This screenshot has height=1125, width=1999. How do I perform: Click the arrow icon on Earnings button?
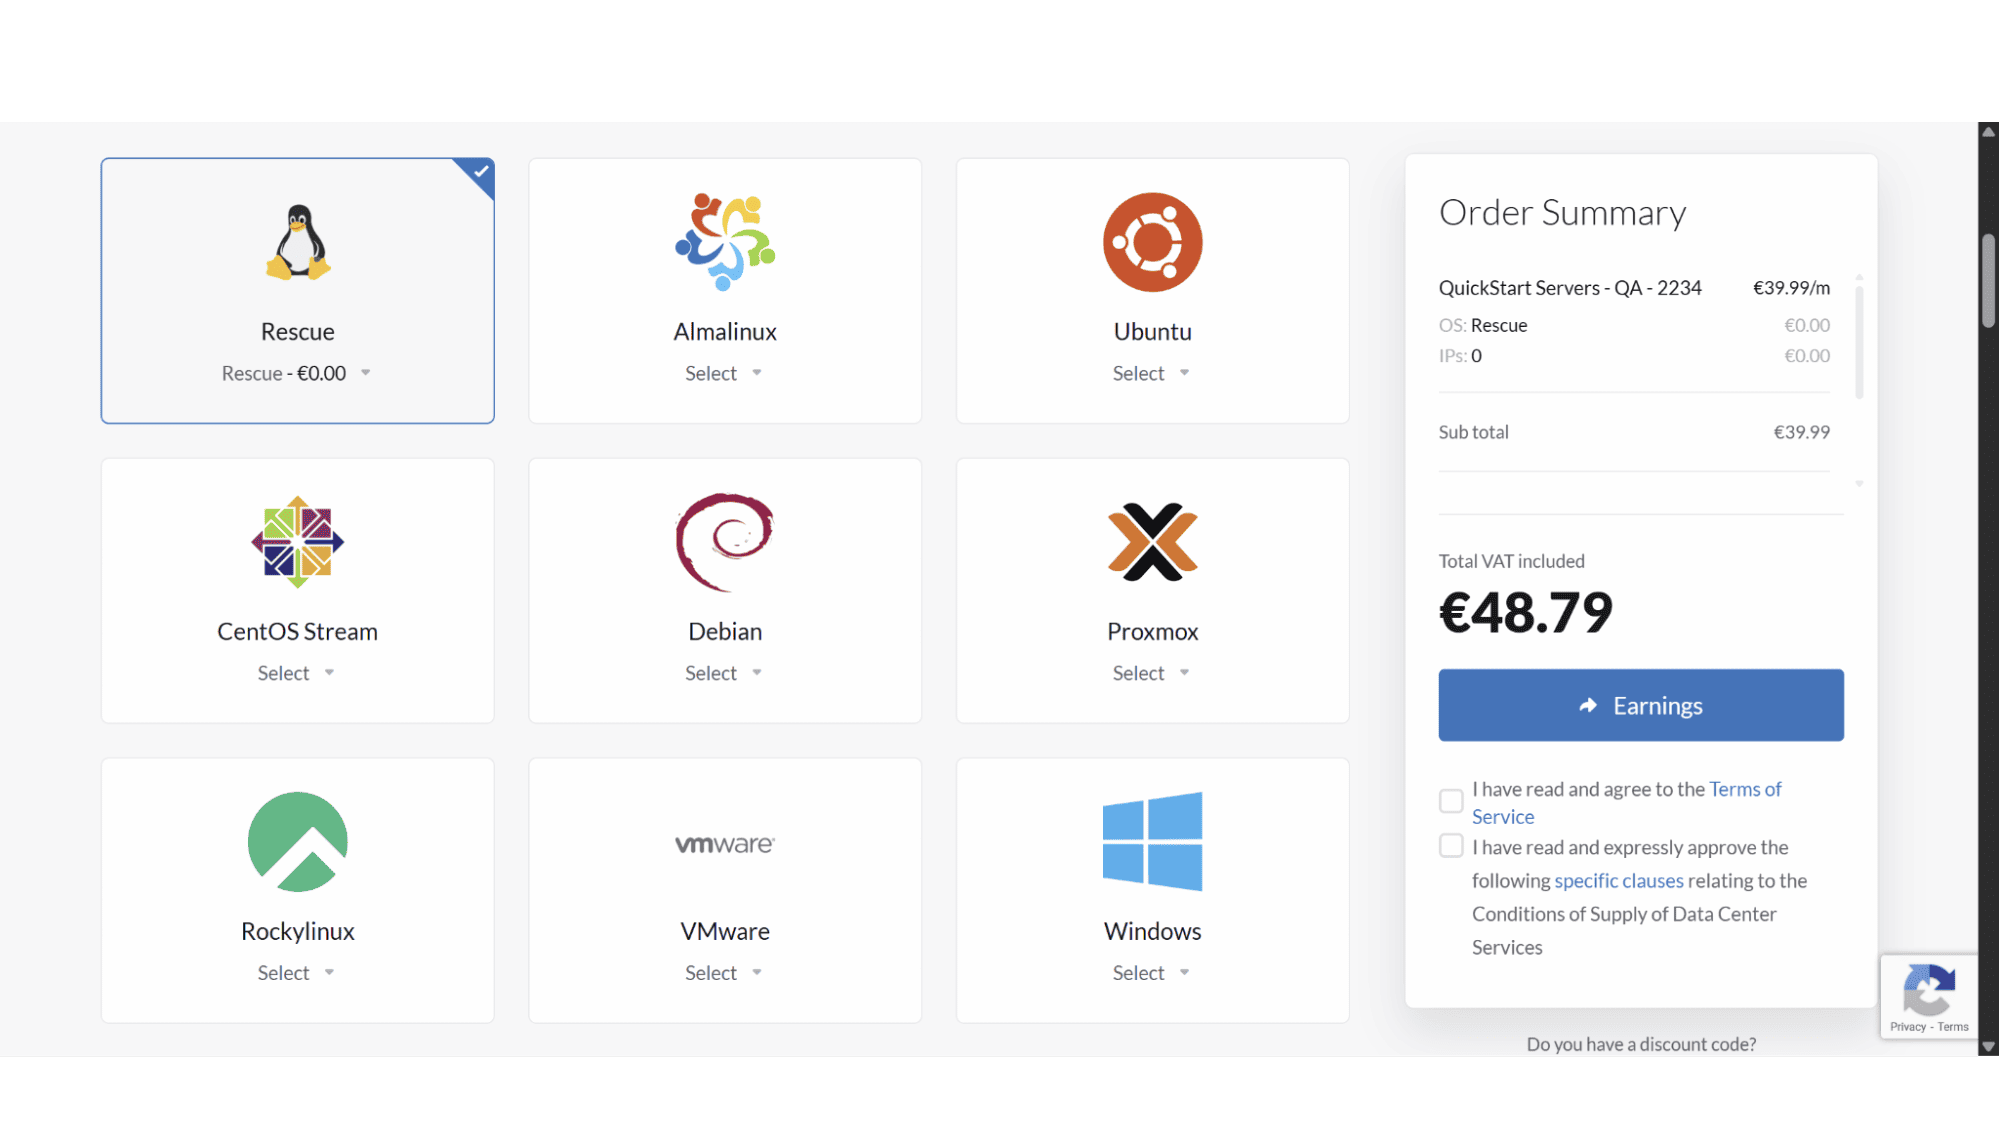click(x=1588, y=706)
